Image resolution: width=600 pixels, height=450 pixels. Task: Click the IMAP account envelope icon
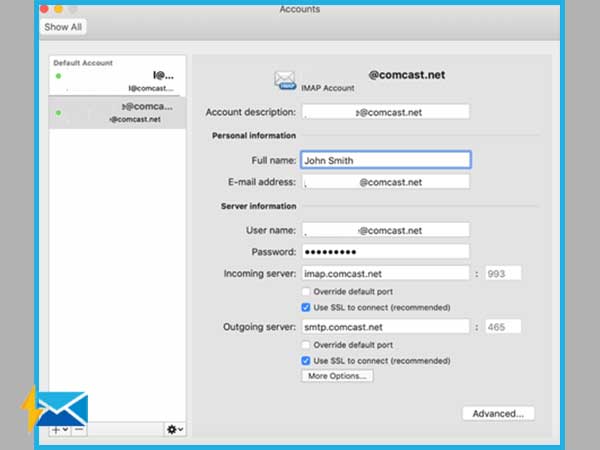click(x=285, y=80)
